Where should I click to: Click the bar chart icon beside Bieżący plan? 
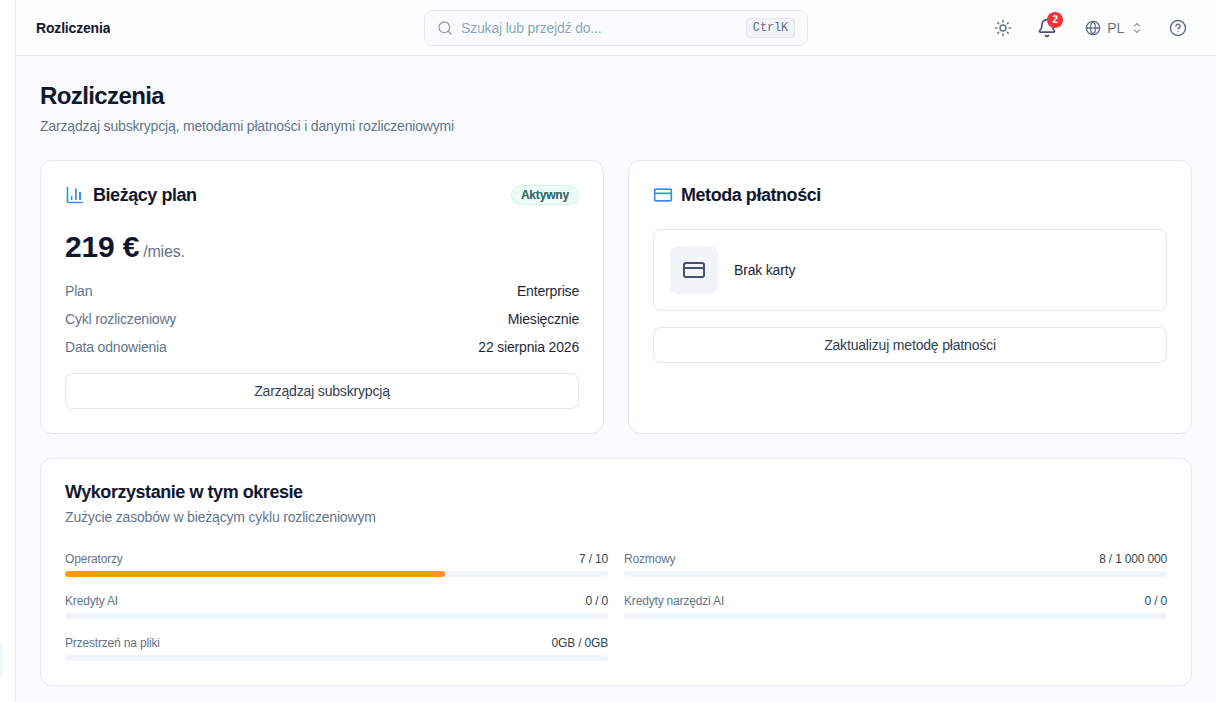coord(74,195)
